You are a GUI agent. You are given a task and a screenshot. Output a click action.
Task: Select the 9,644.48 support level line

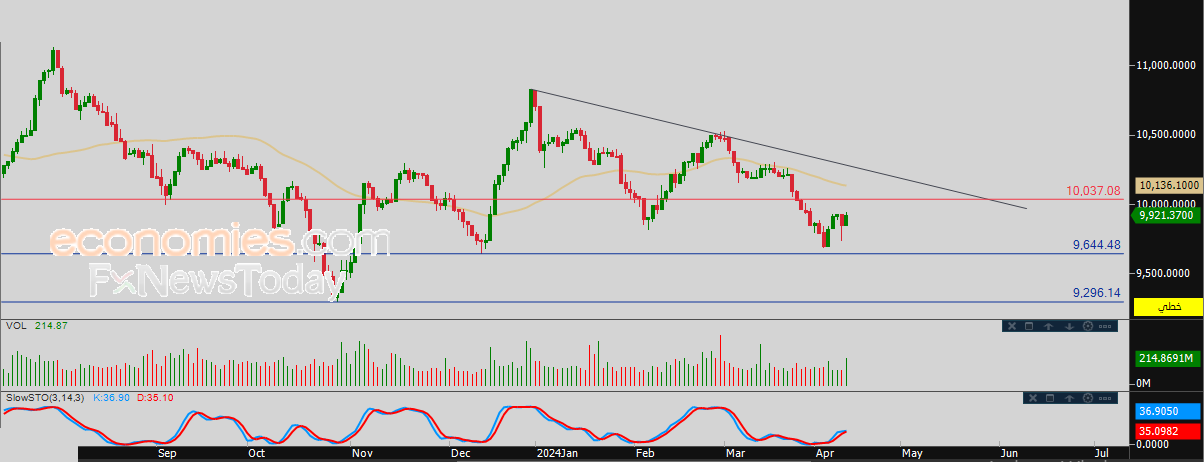560,254
